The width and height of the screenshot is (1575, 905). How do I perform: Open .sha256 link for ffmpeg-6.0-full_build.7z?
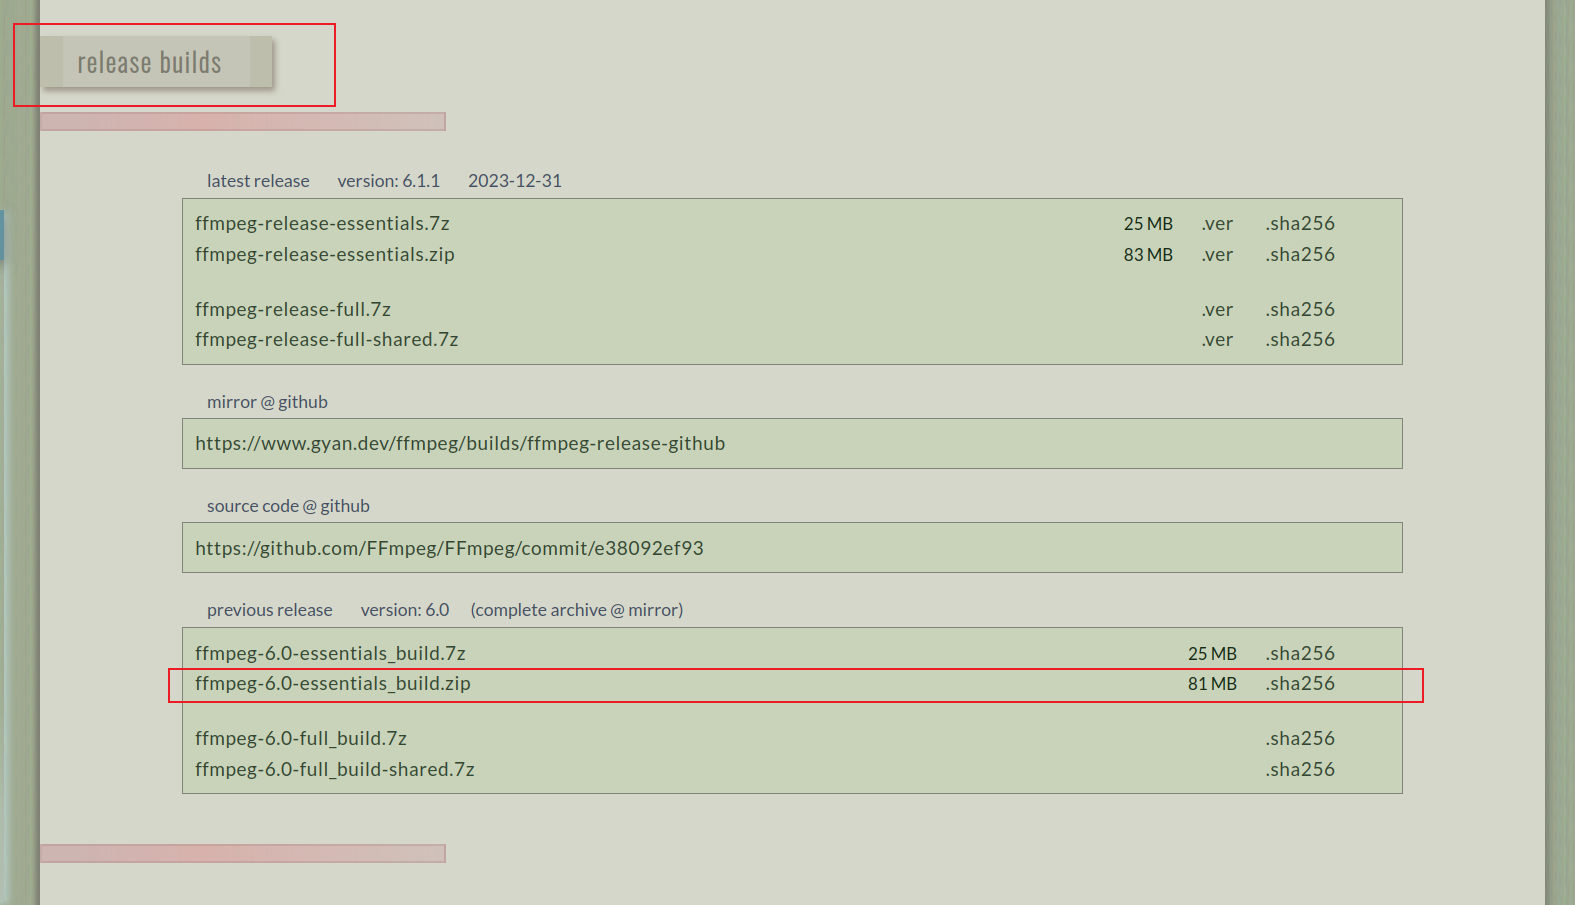tap(1300, 738)
